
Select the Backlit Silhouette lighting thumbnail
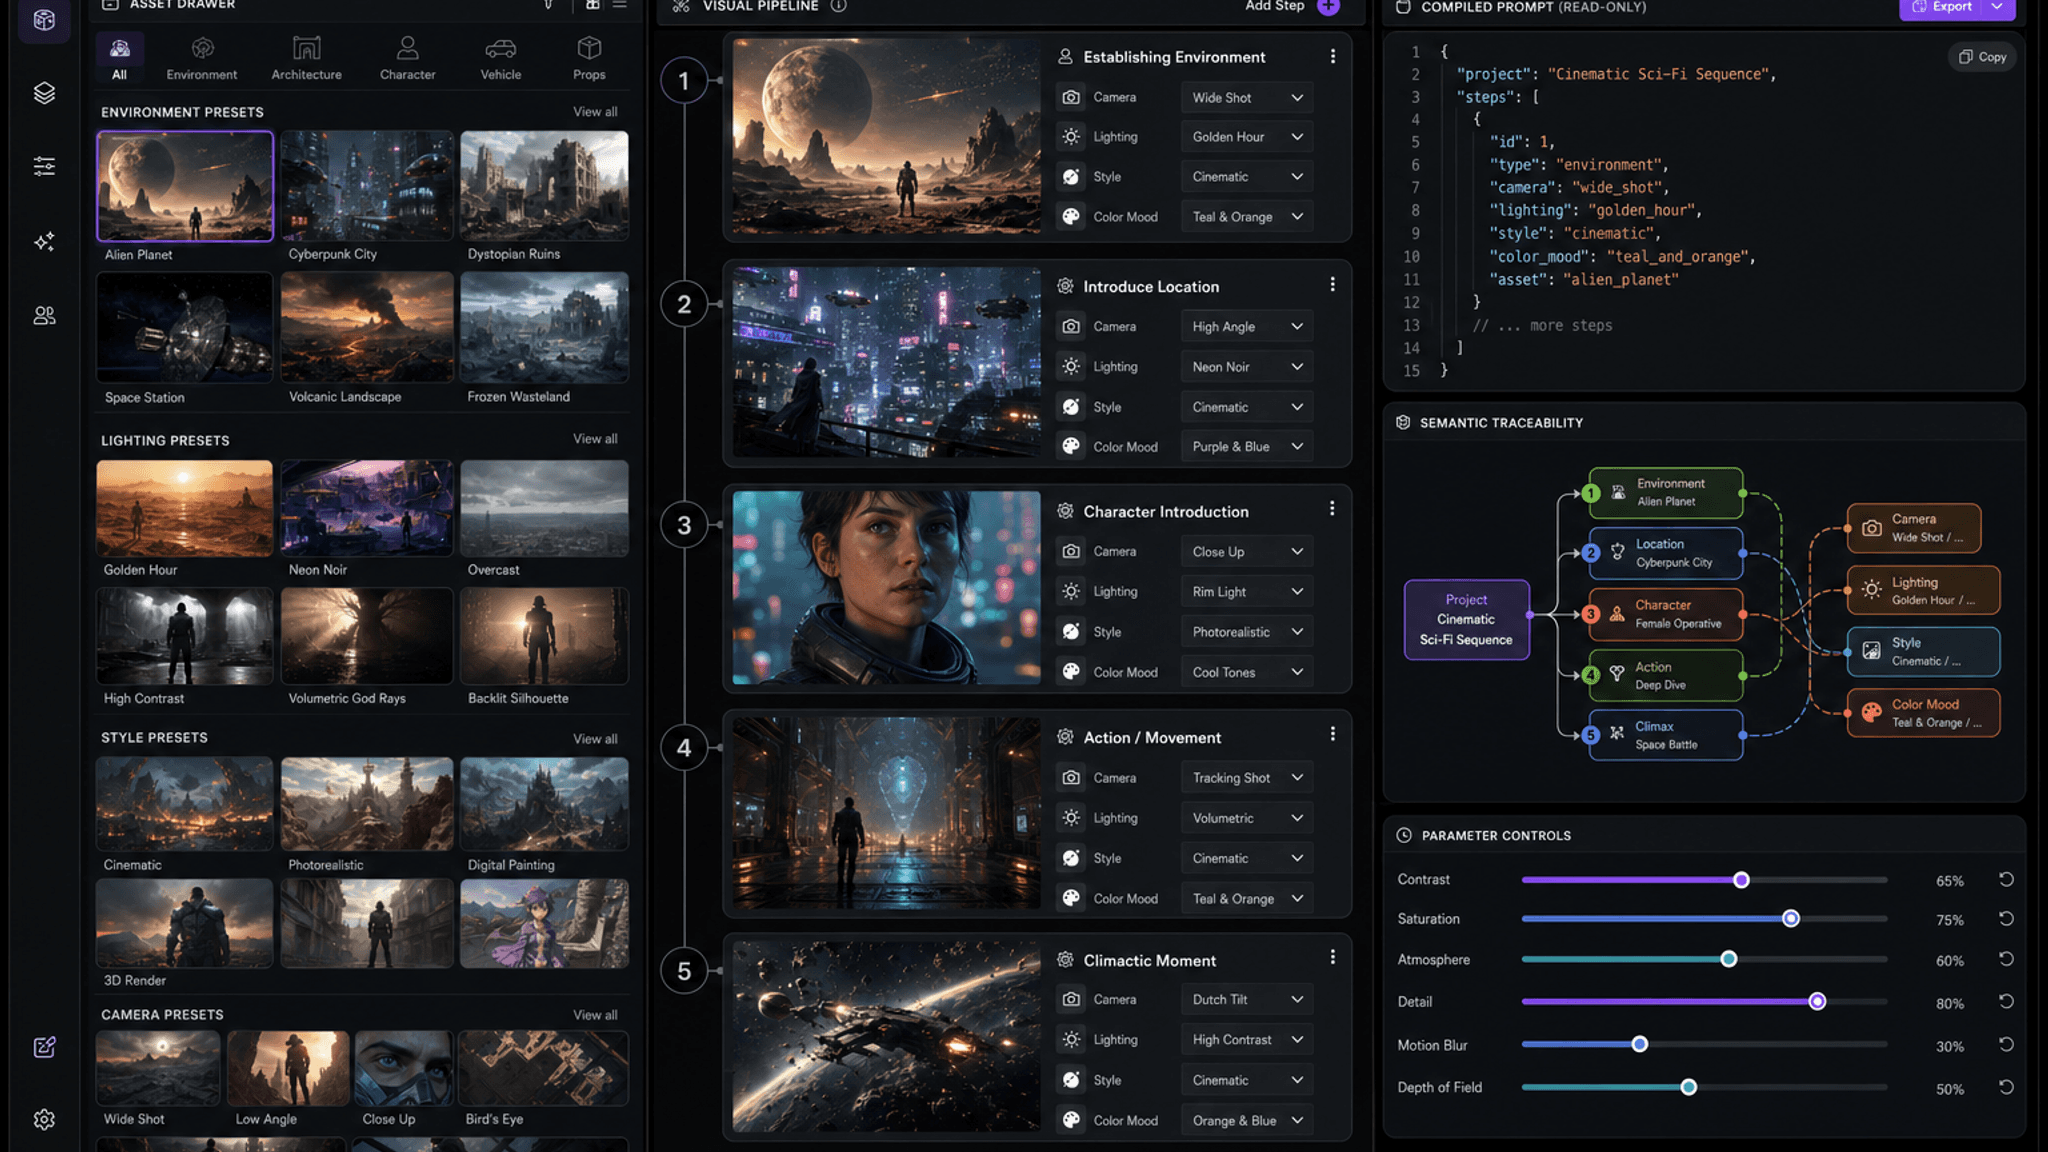[544, 636]
